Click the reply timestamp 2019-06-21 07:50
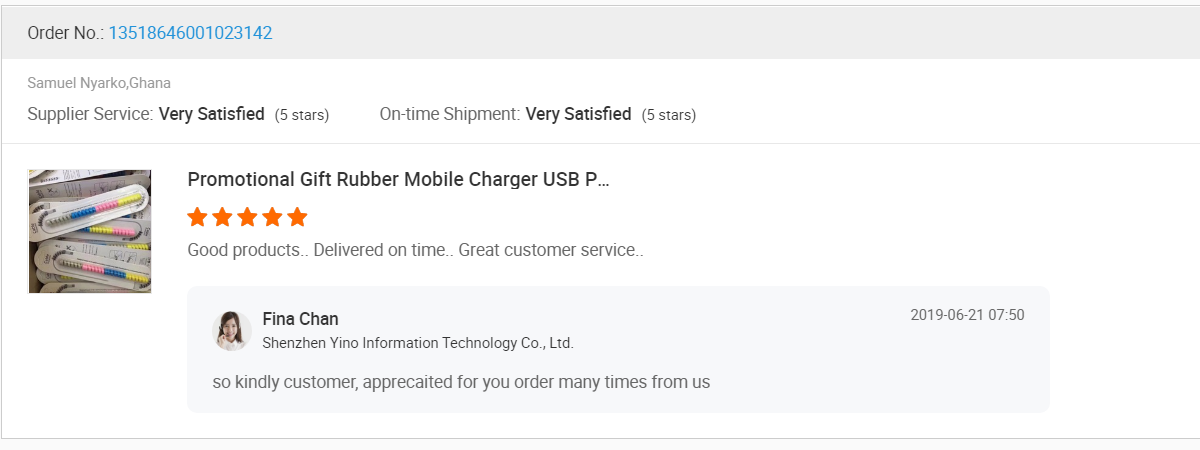 click(x=967, y=315)
